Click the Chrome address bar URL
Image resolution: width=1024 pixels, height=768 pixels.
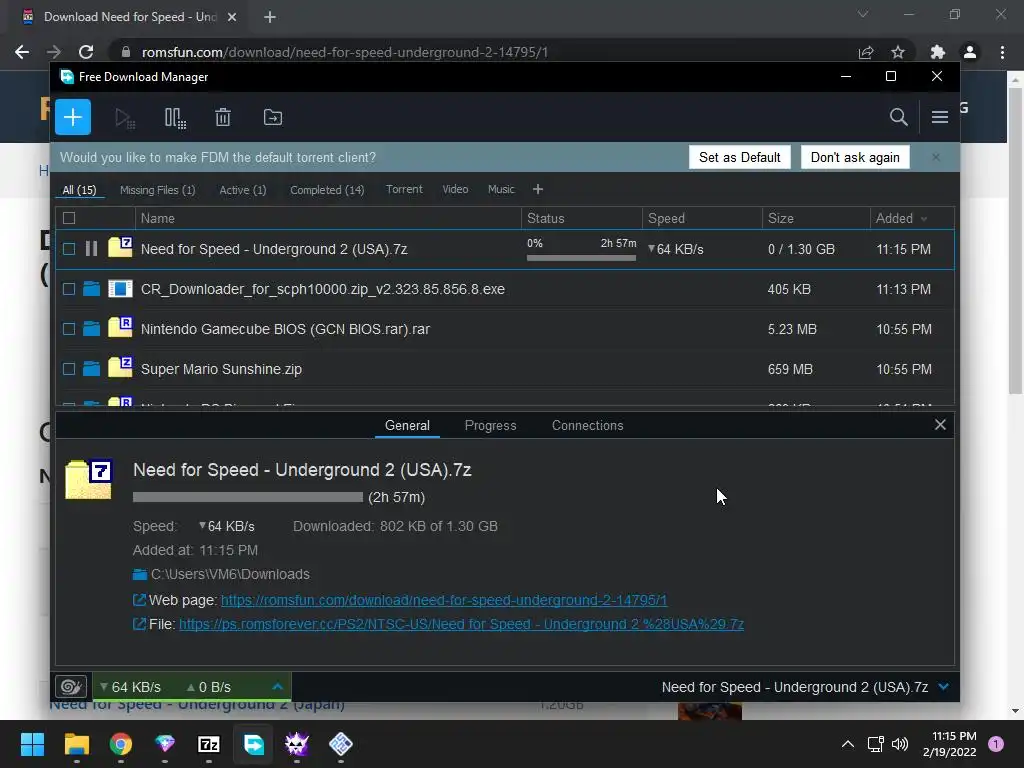coord(345,52)
